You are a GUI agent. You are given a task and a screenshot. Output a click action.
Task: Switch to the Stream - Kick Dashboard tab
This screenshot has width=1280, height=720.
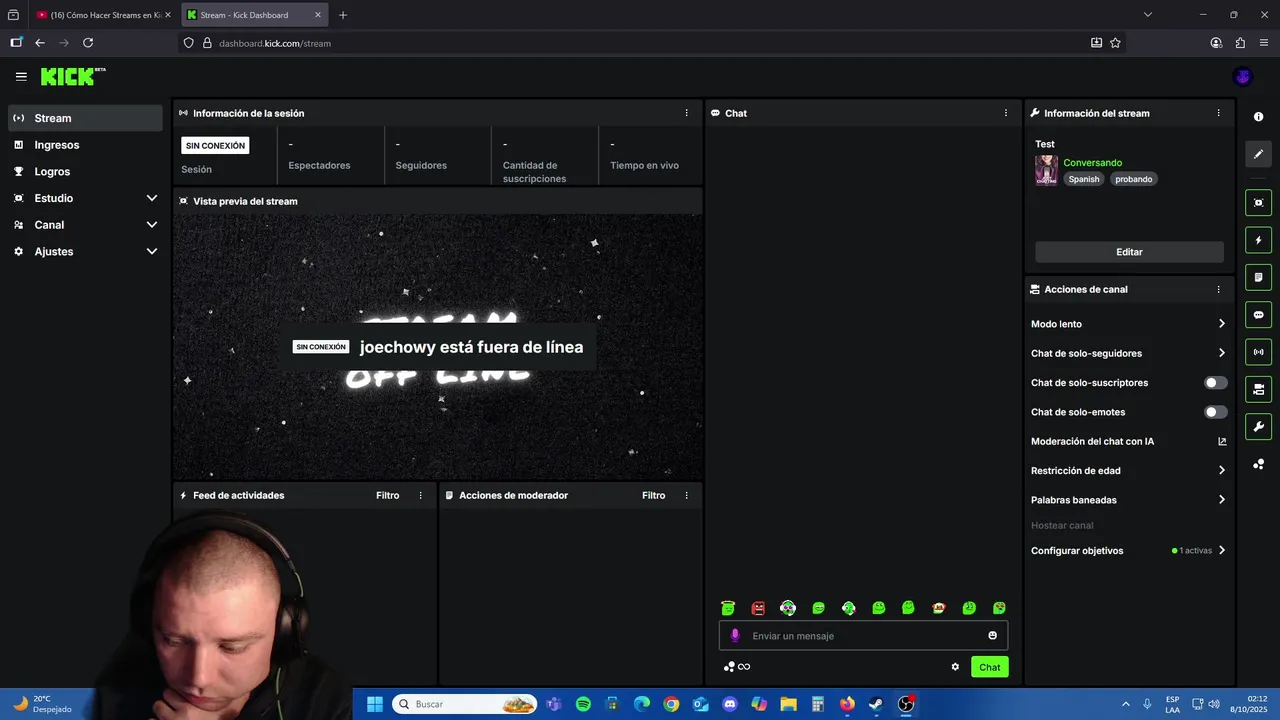256,15
